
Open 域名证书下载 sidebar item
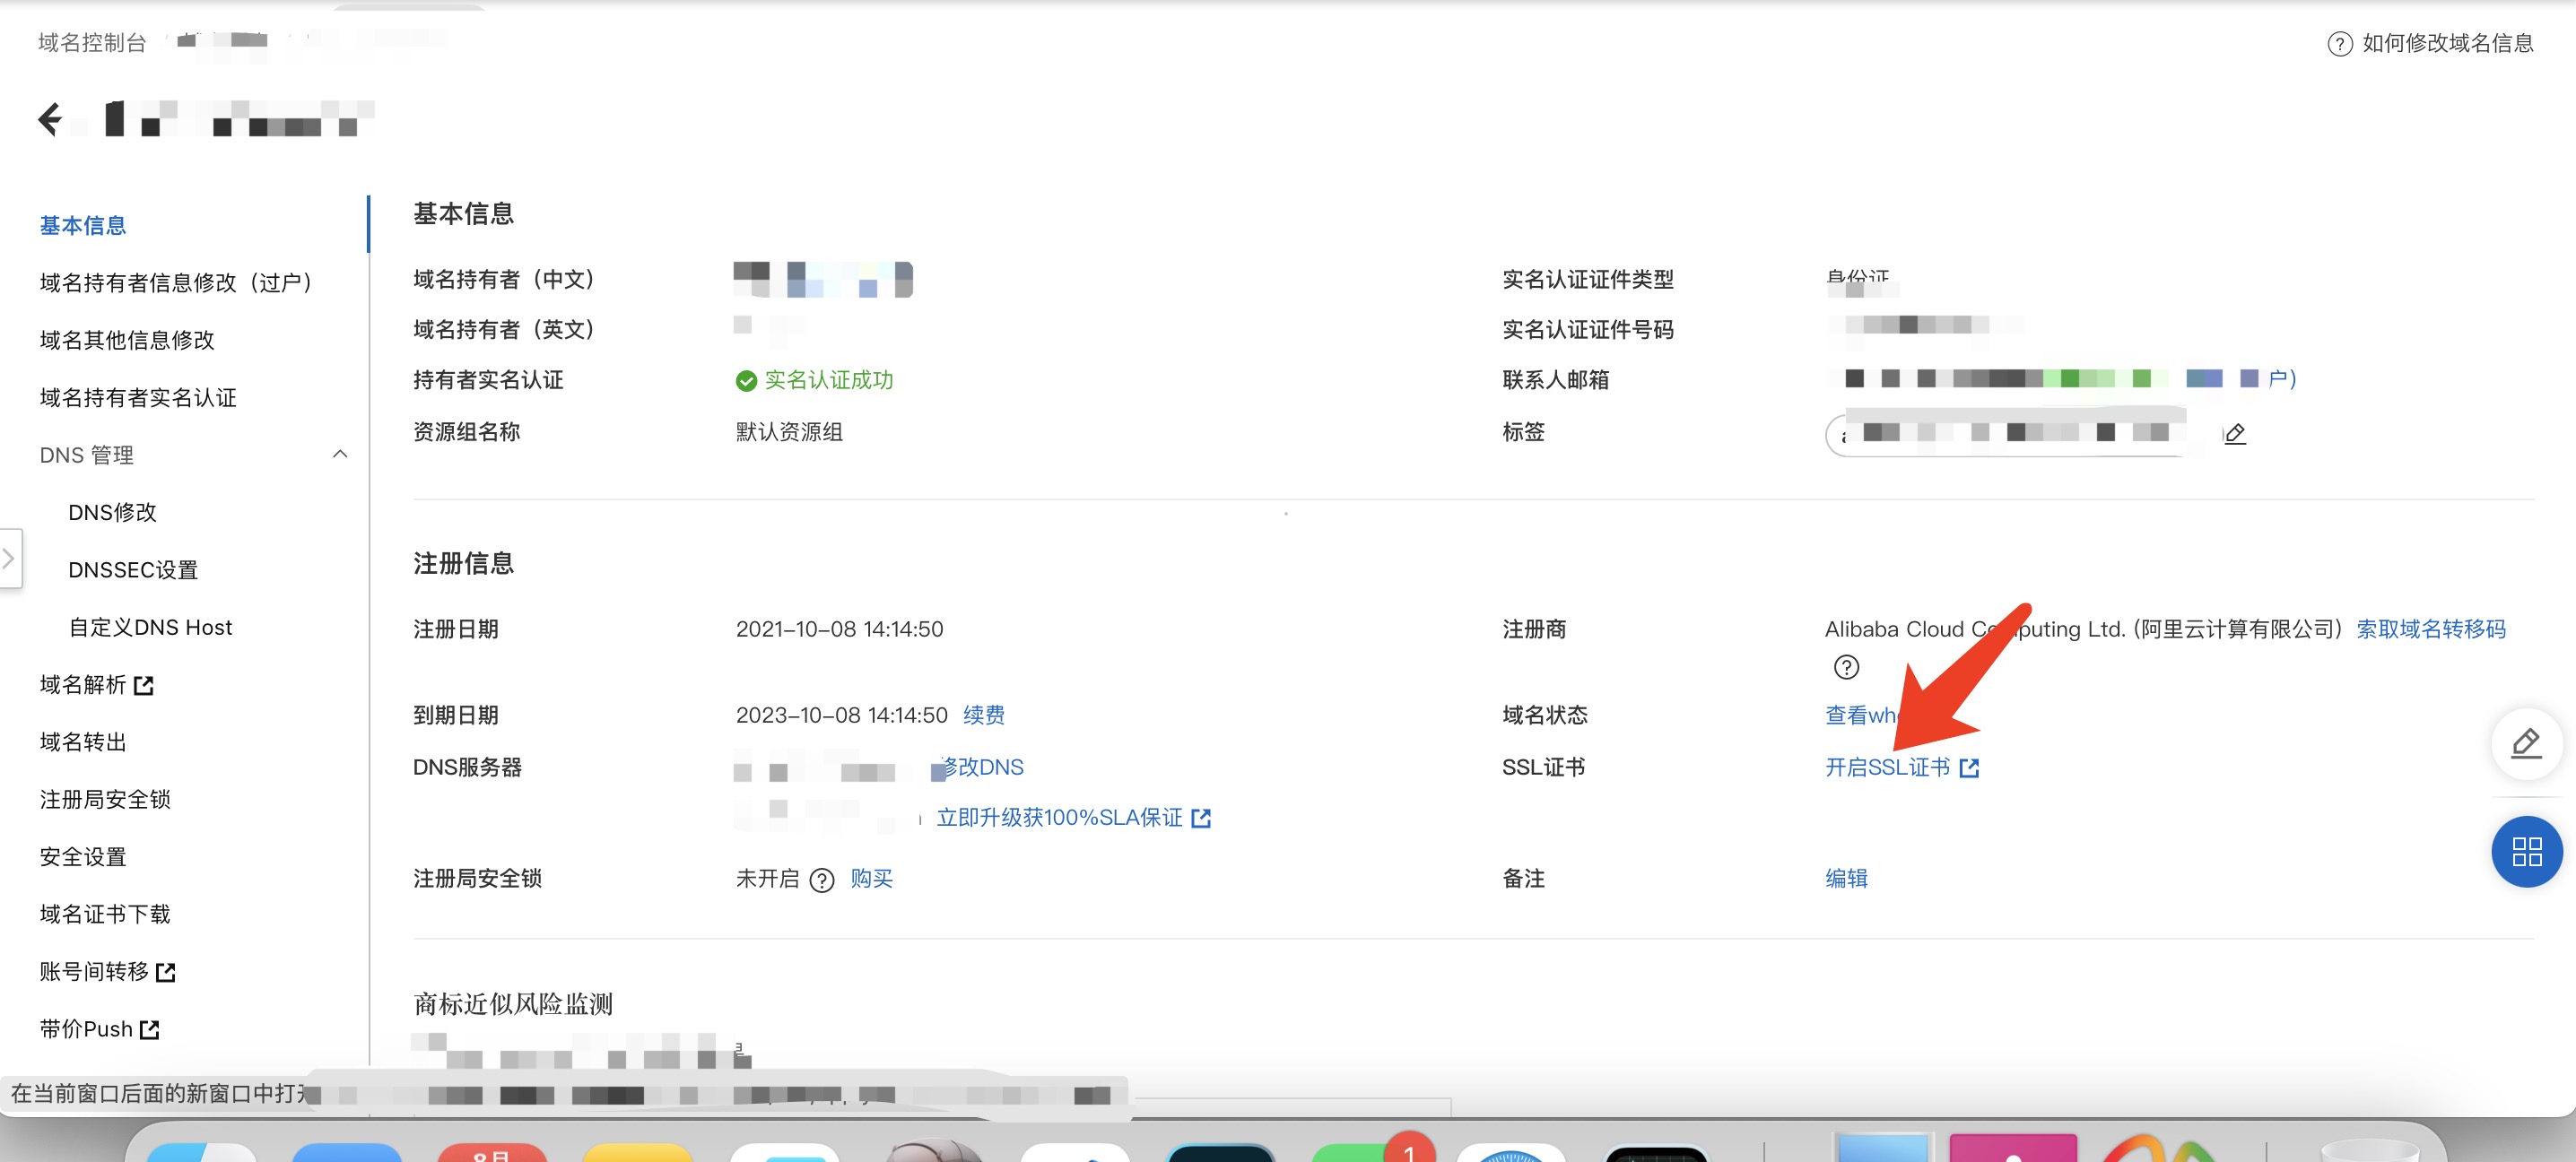click(x=105, y=914)
